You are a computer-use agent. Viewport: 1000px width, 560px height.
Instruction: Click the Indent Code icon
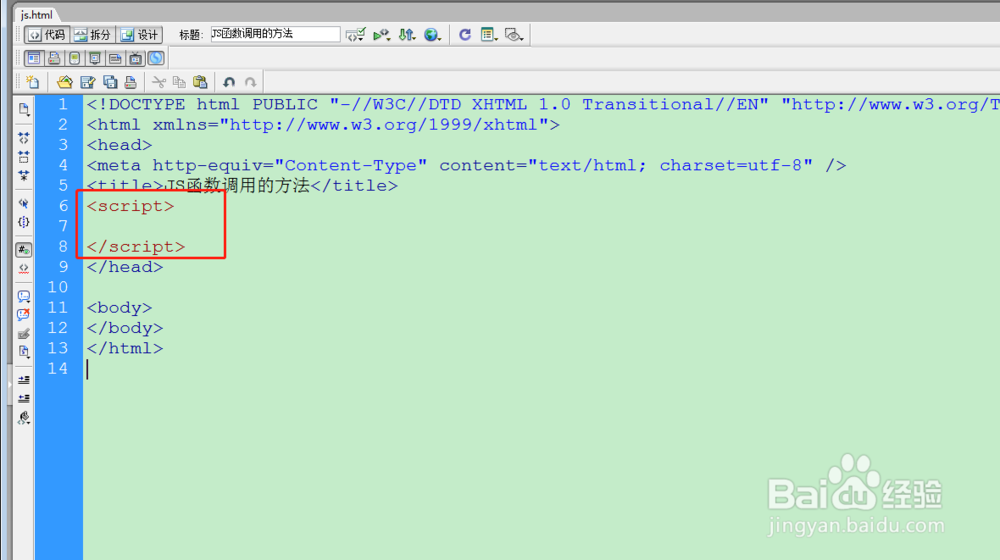click(x=24, y=380)
